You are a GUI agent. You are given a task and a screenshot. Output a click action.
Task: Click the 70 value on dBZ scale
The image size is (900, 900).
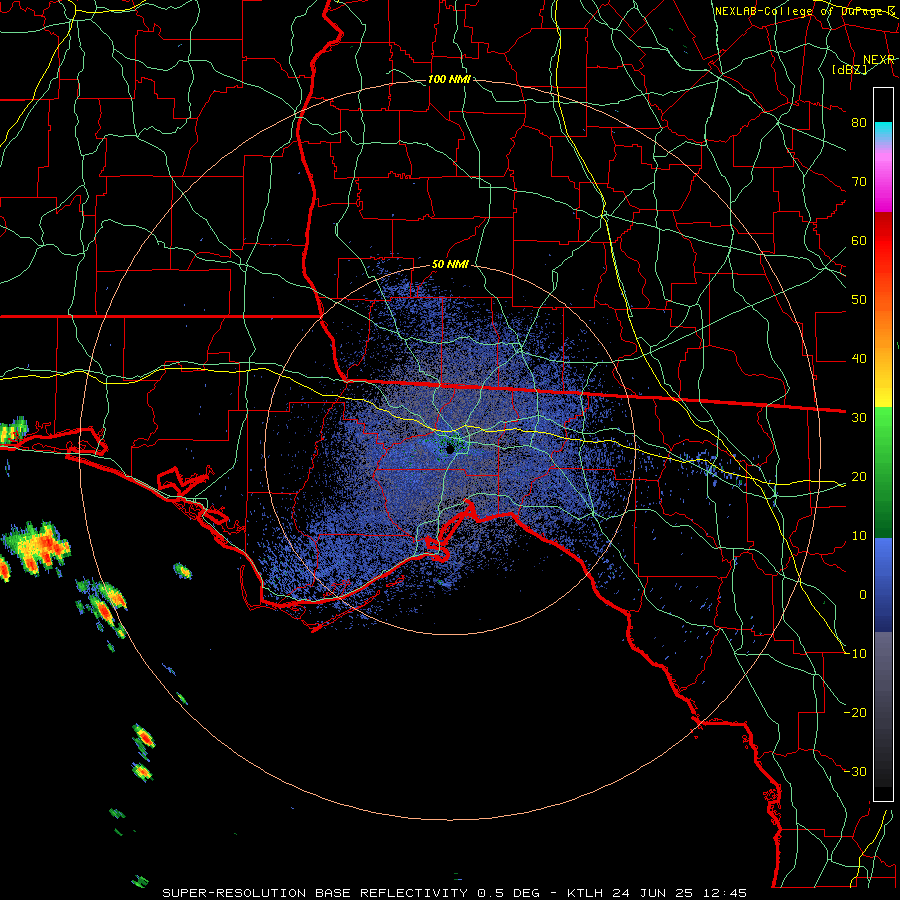[x=859, y=181]
